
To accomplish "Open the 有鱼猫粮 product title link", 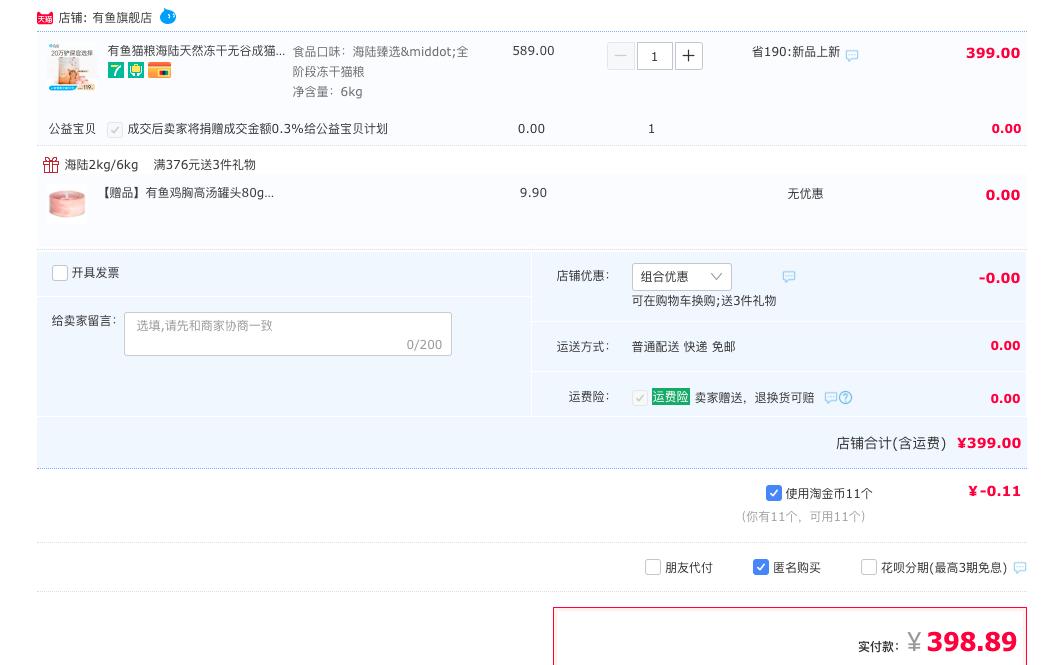I will [193, 51].
